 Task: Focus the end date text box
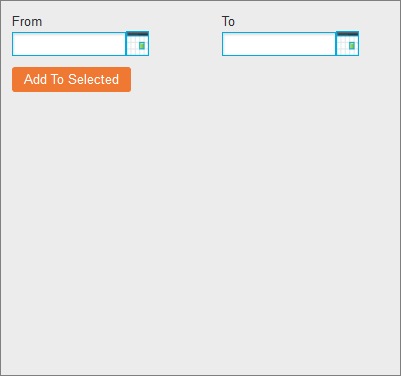coord(279,44)
